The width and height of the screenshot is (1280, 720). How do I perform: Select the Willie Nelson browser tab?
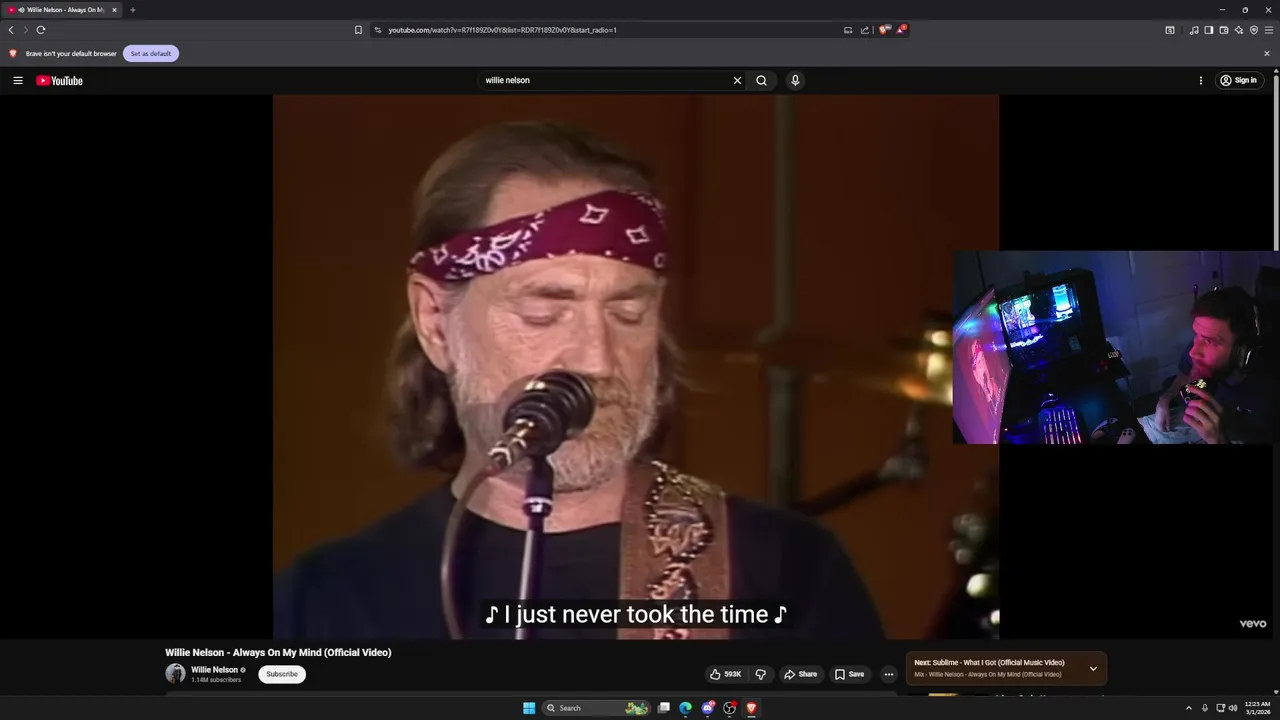pyautogui.click(x=62, y=10)
